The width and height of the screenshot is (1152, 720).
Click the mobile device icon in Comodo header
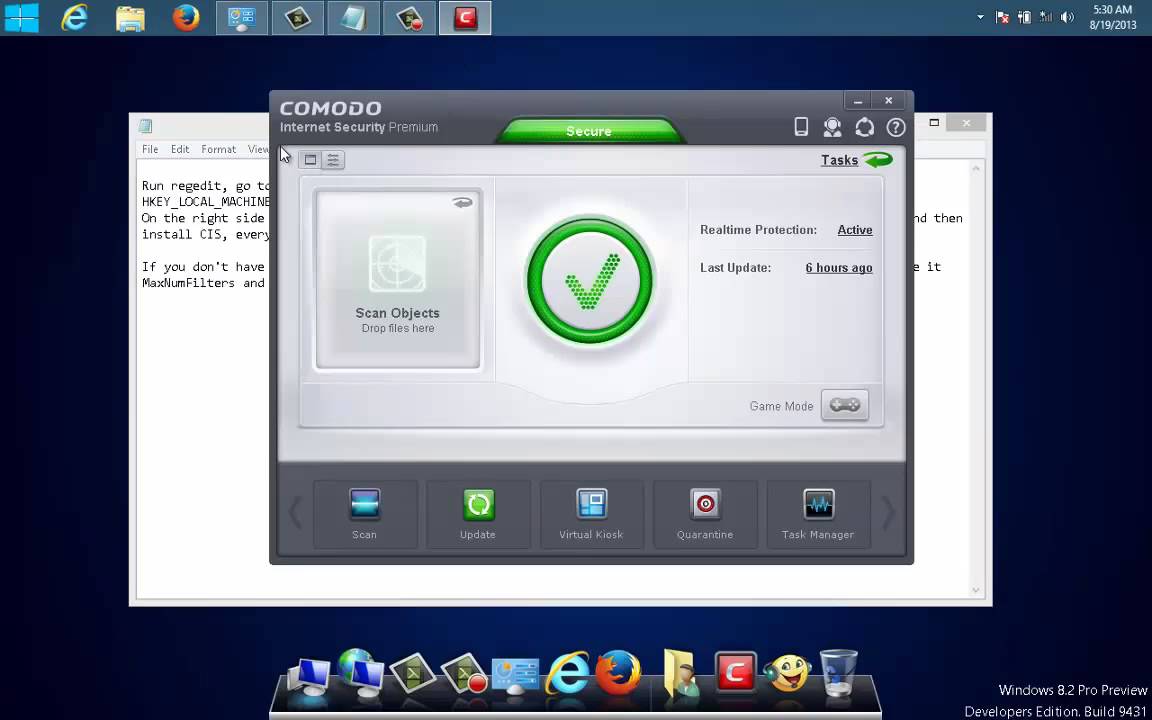[x=801, y=127]
